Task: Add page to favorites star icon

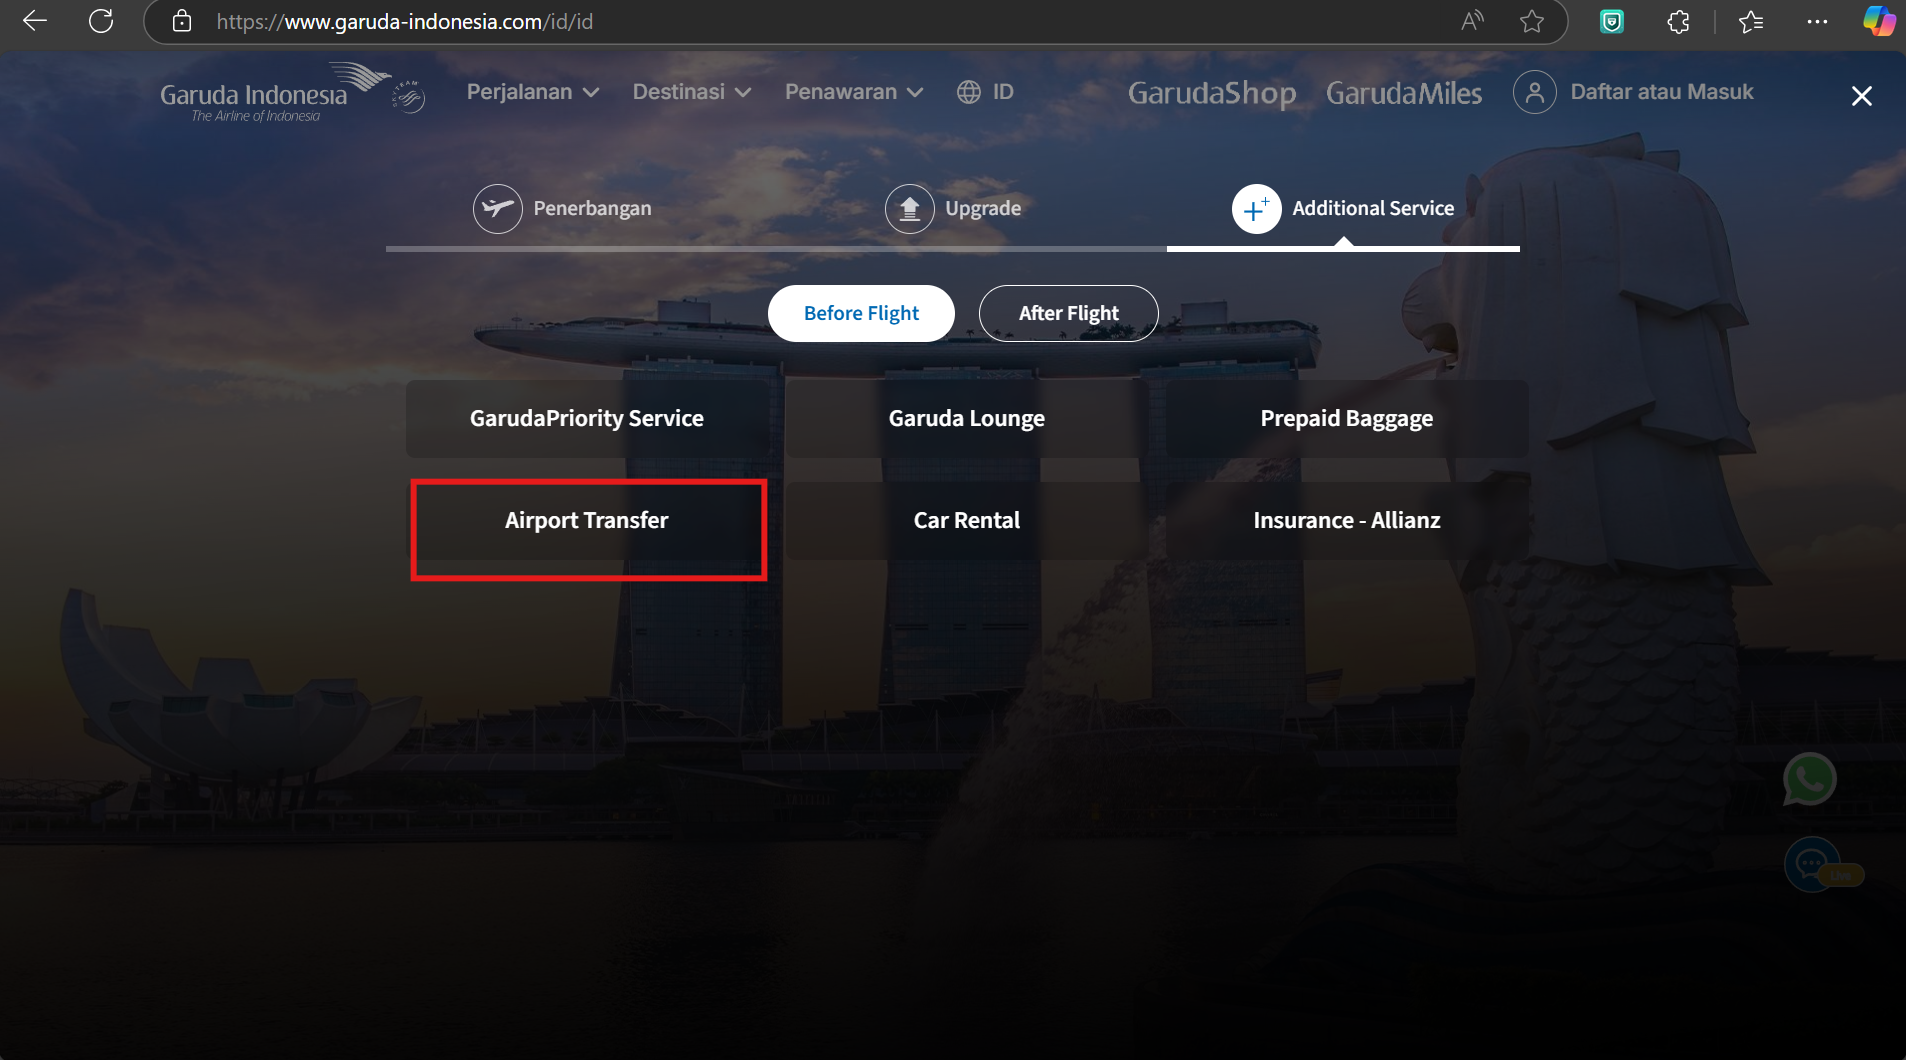Action: coord(1531,21)
